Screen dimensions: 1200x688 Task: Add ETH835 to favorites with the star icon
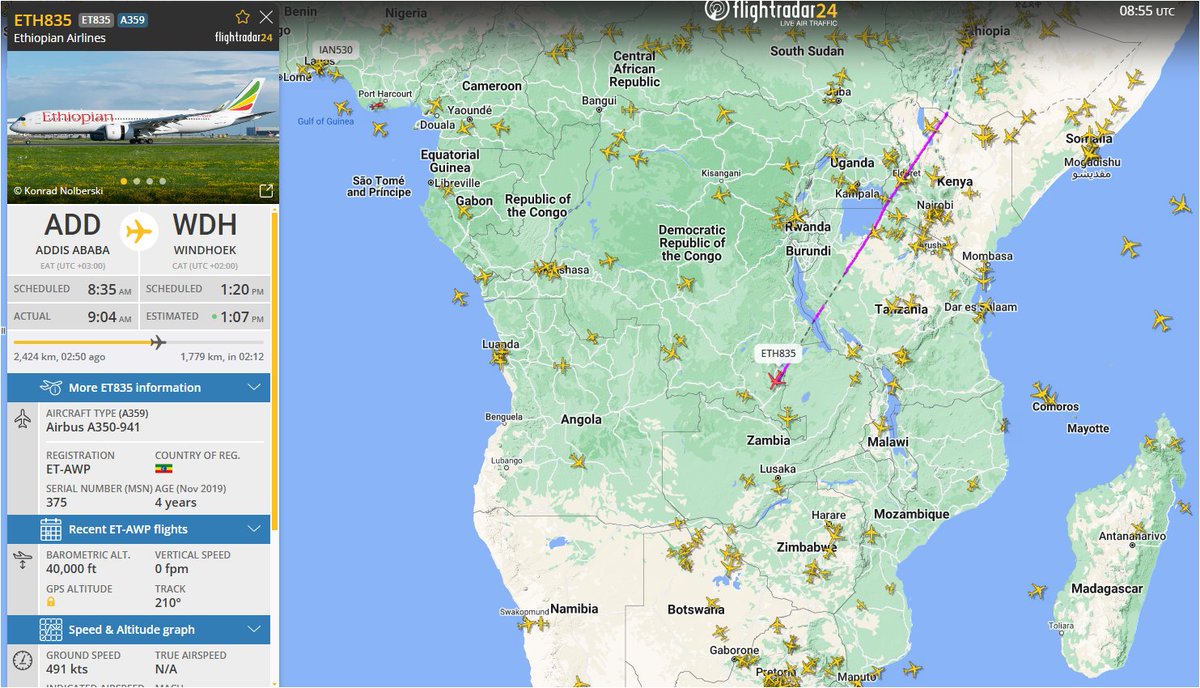[x=242, y=17]
